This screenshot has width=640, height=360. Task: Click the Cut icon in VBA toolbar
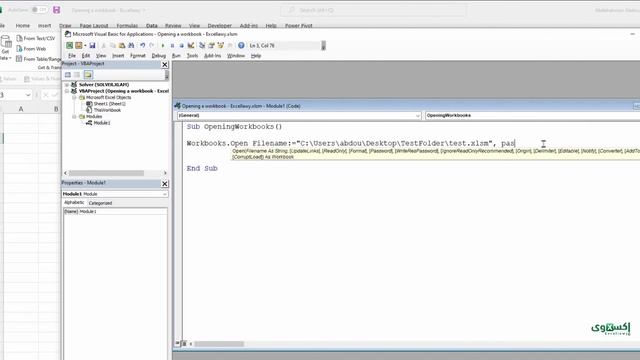[x=104, y=45]
